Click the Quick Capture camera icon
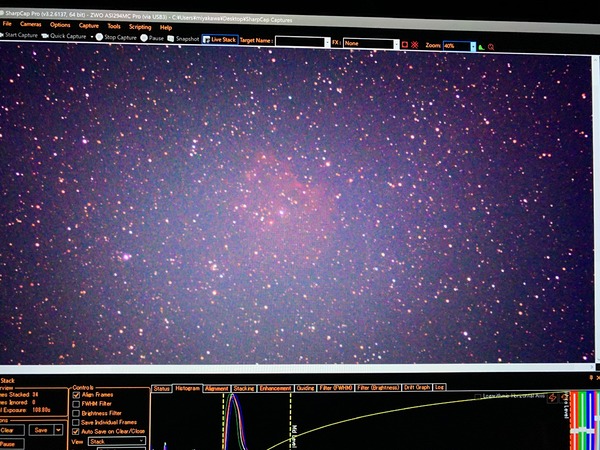The image size is (600, 450). pos(45,36)
